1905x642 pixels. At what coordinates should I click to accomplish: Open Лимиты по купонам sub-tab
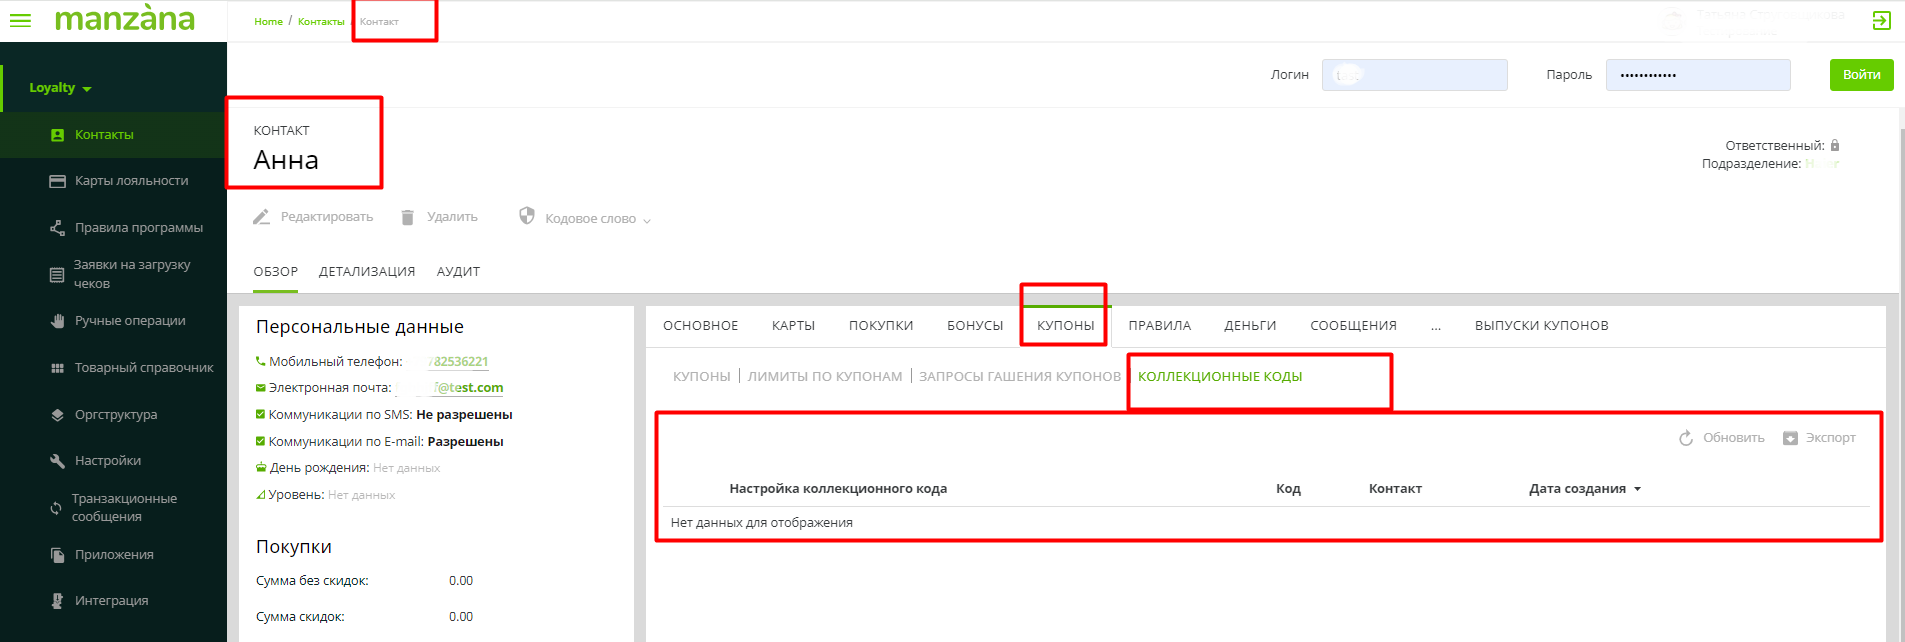point(824,377)
